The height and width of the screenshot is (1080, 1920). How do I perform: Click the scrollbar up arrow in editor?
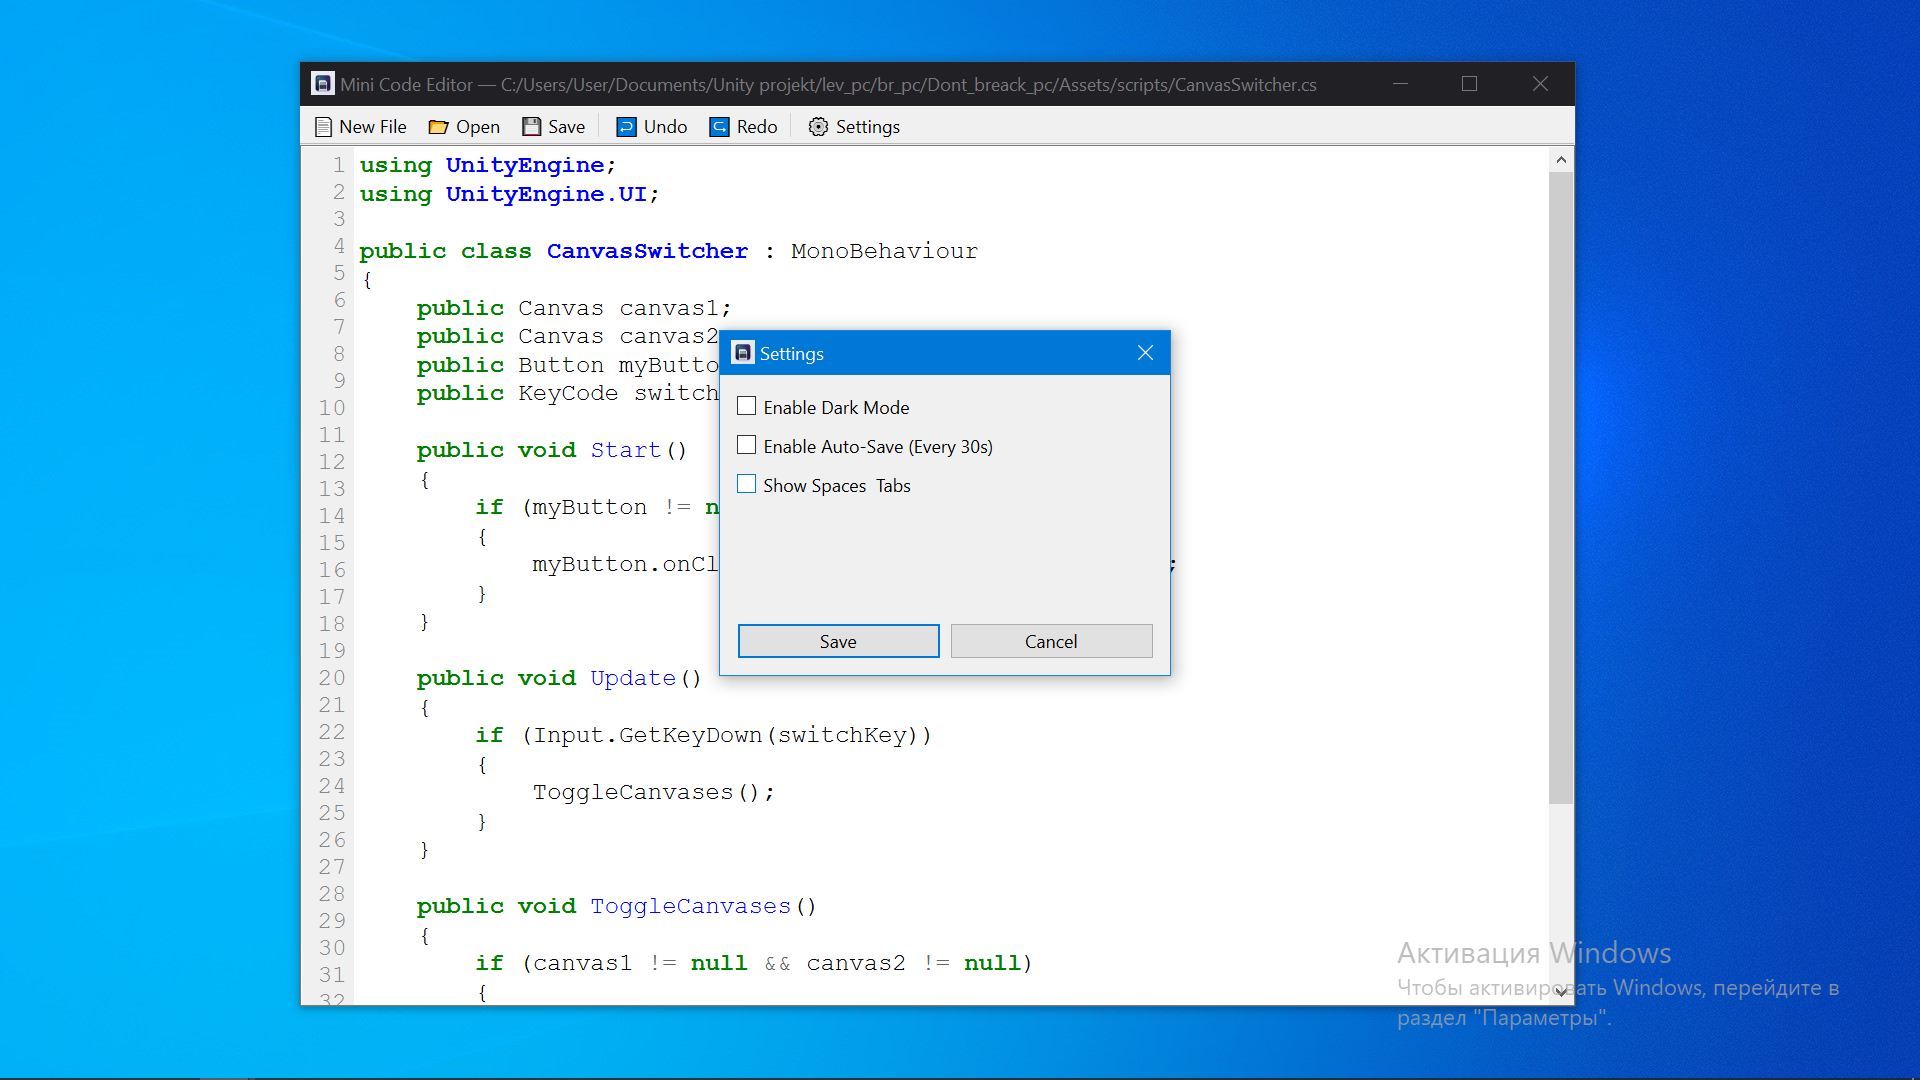tap(1561, 159)
